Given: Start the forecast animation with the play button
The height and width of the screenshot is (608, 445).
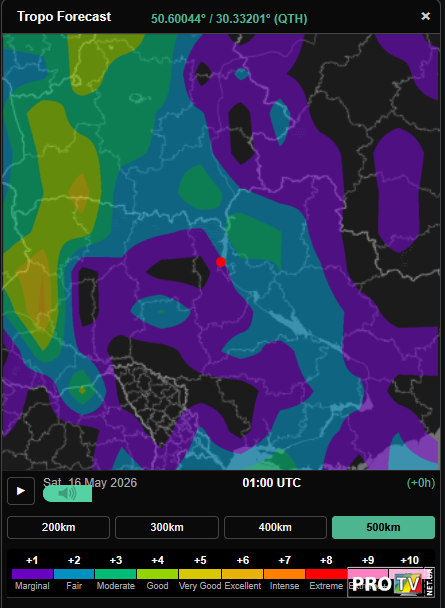Looking at the screenshot, I should tap(21, 491).
